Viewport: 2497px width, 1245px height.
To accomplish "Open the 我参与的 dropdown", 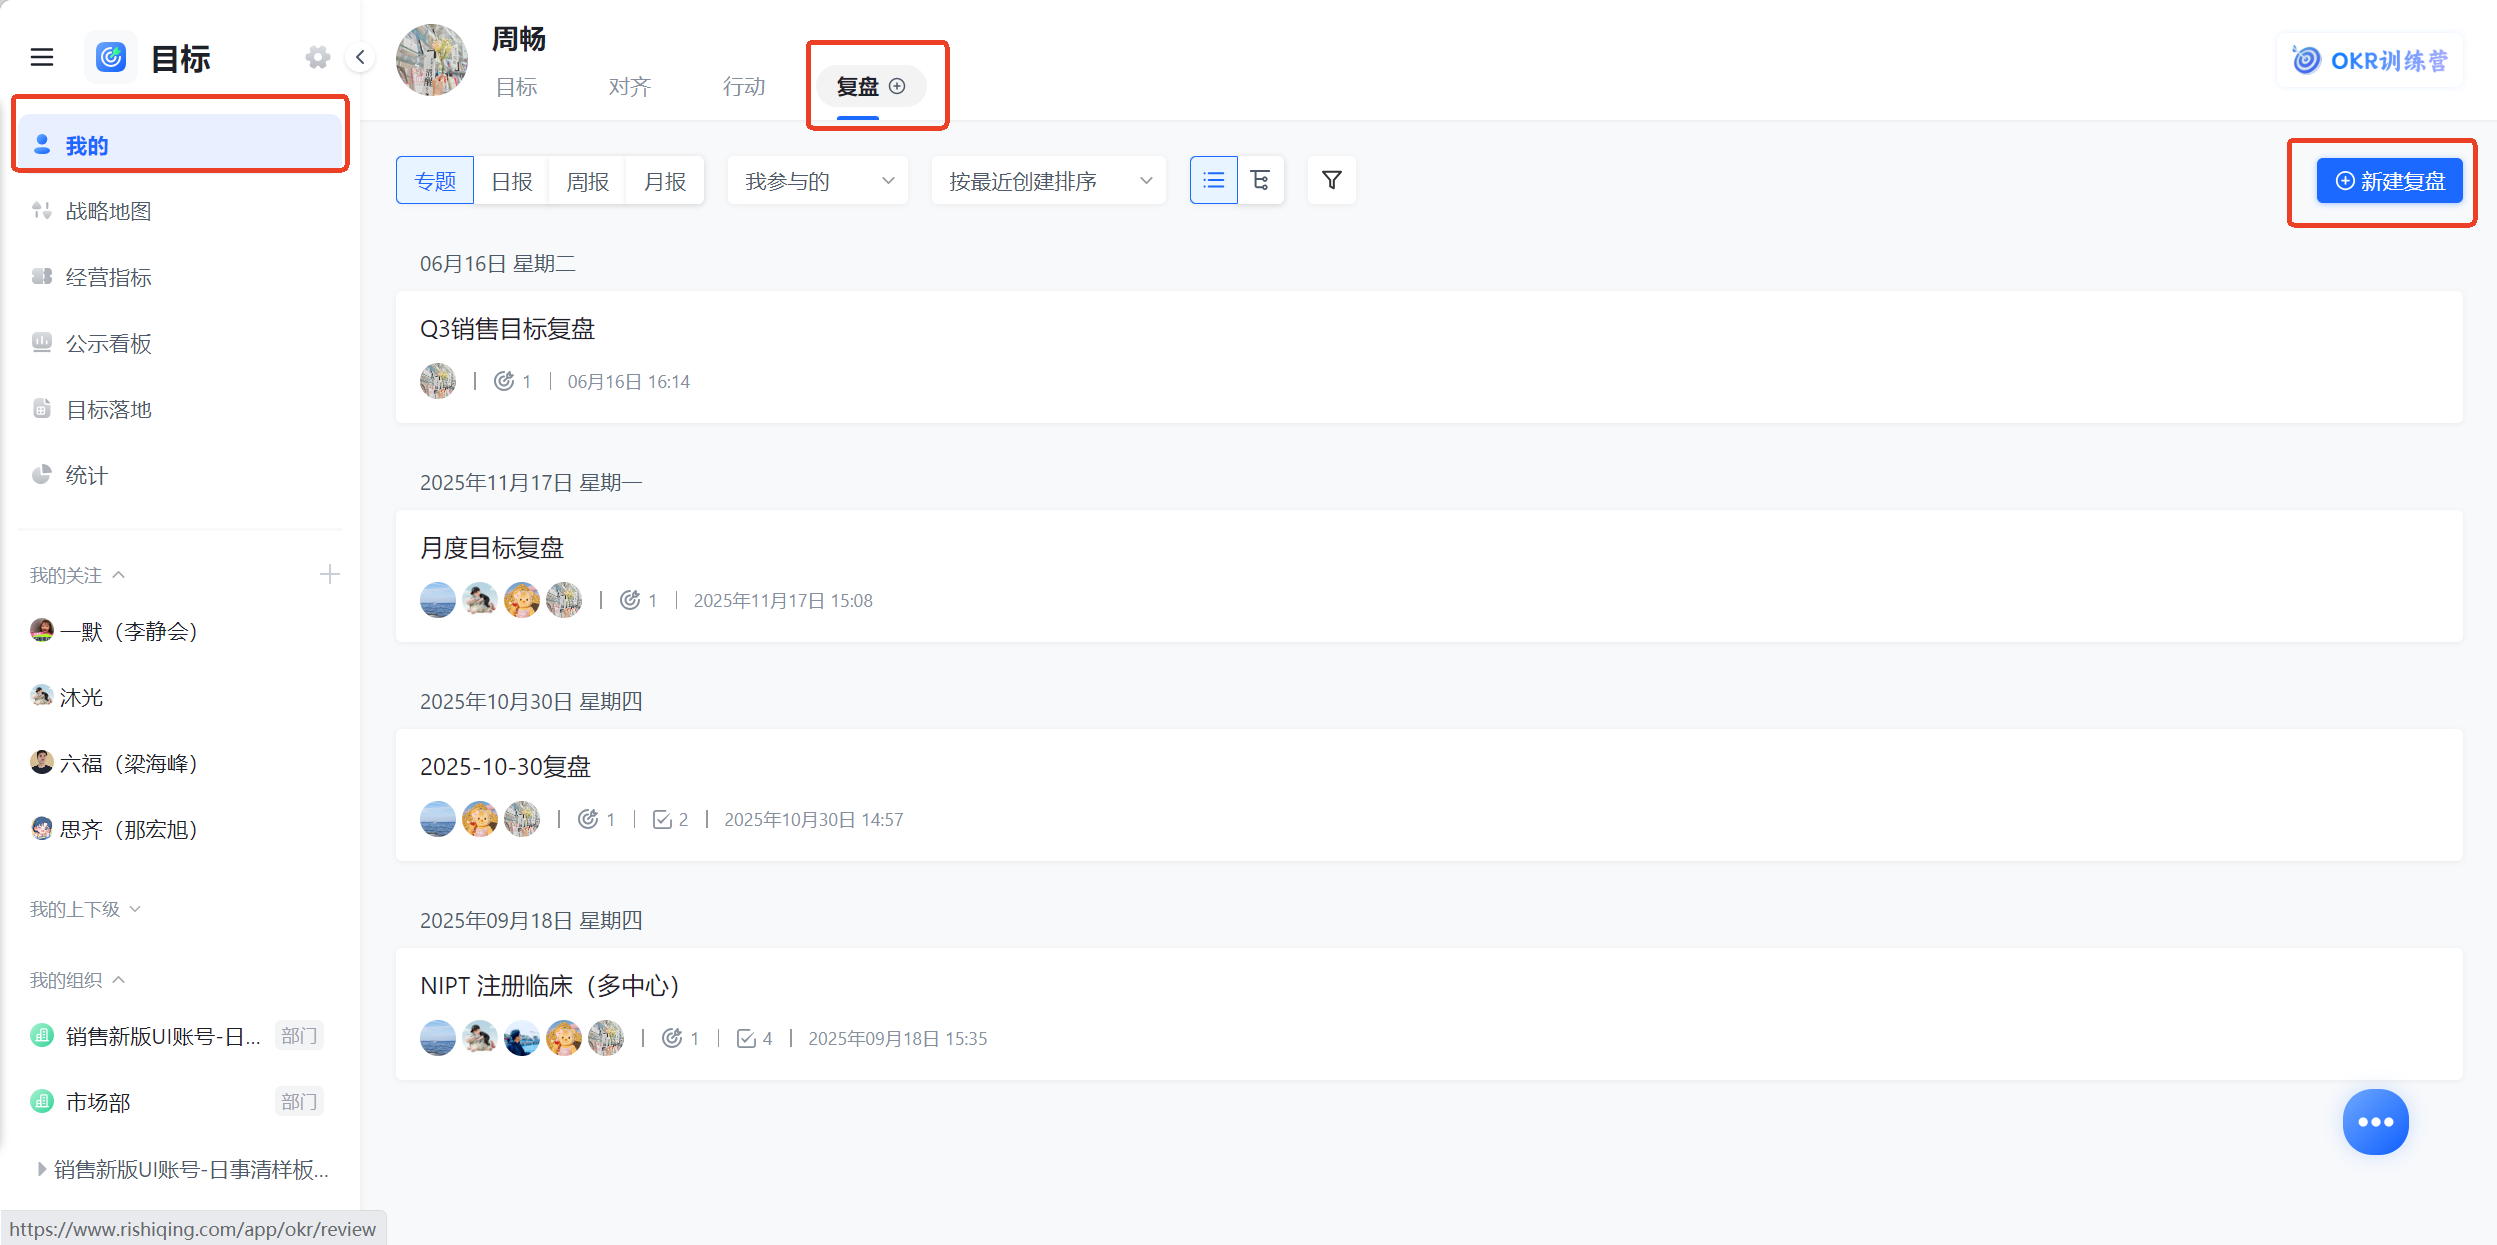I will tap(818, 181).
